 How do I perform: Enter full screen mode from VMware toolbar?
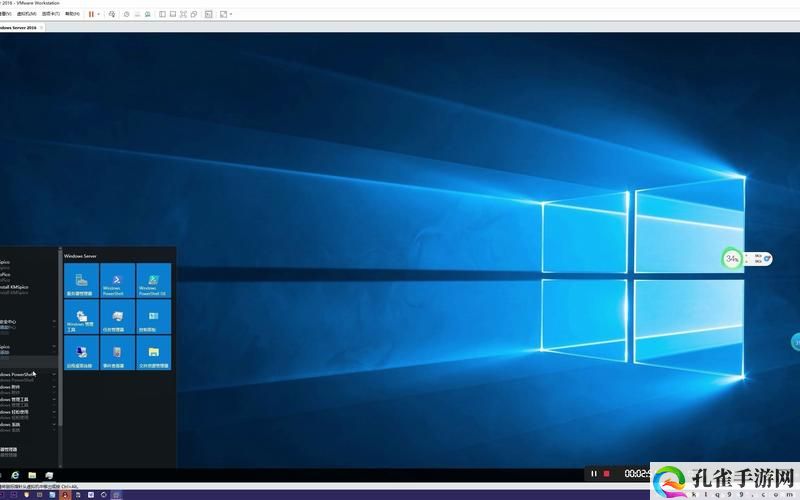(x=183, y=14)
